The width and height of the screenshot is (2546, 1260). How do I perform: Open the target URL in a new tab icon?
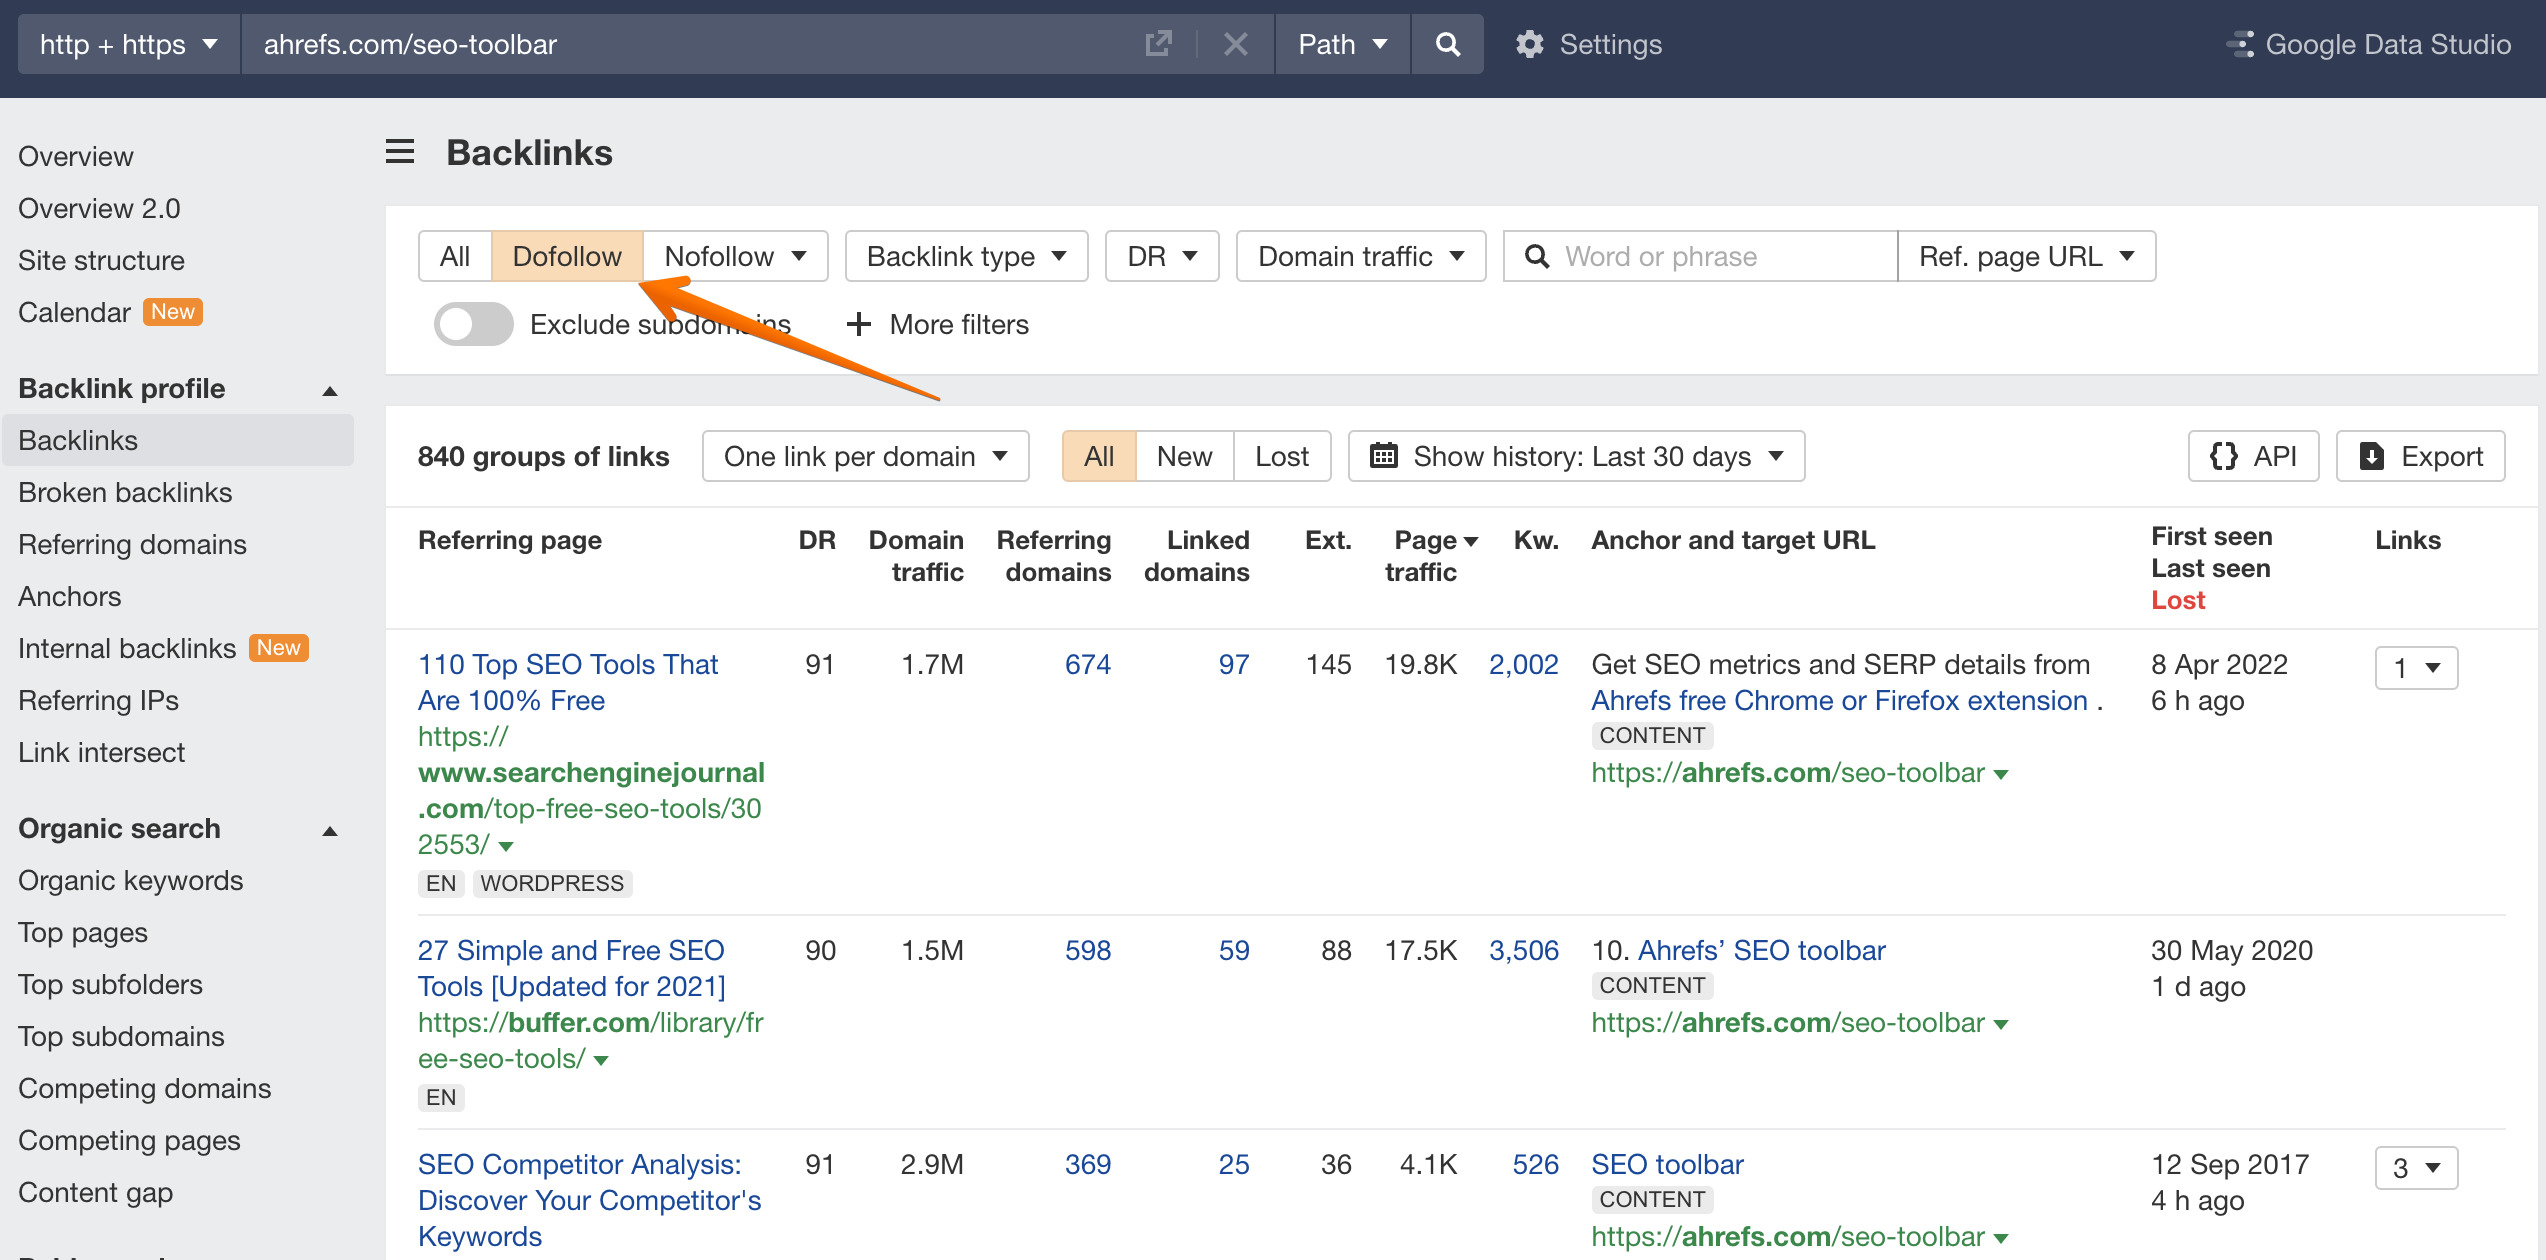[x=1157, y=44]
